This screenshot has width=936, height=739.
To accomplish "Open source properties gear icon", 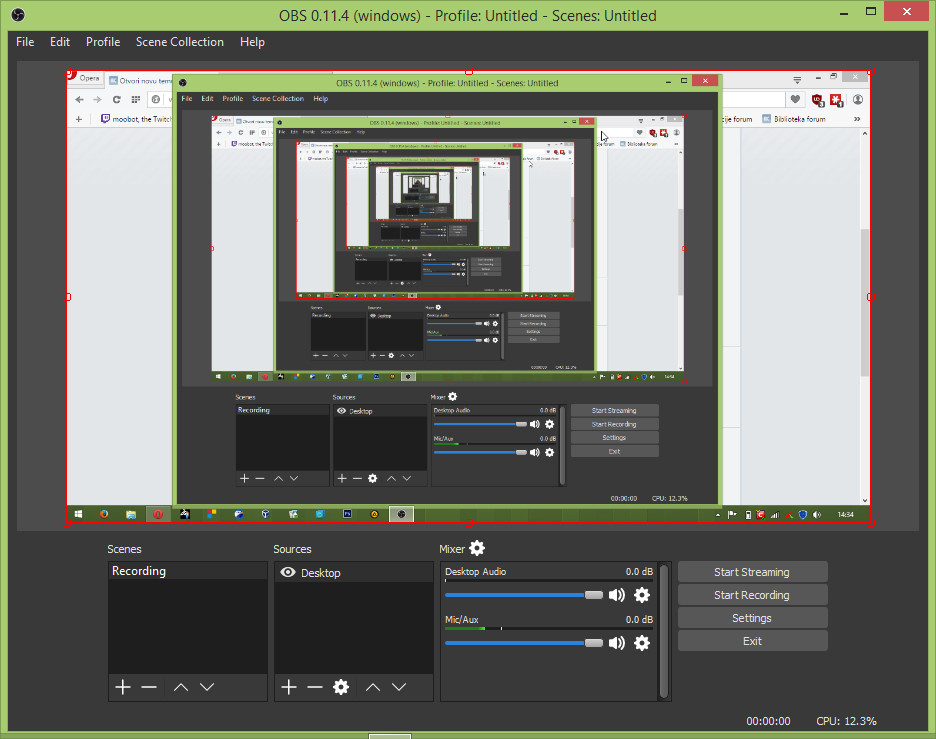I will coord(341,687).
